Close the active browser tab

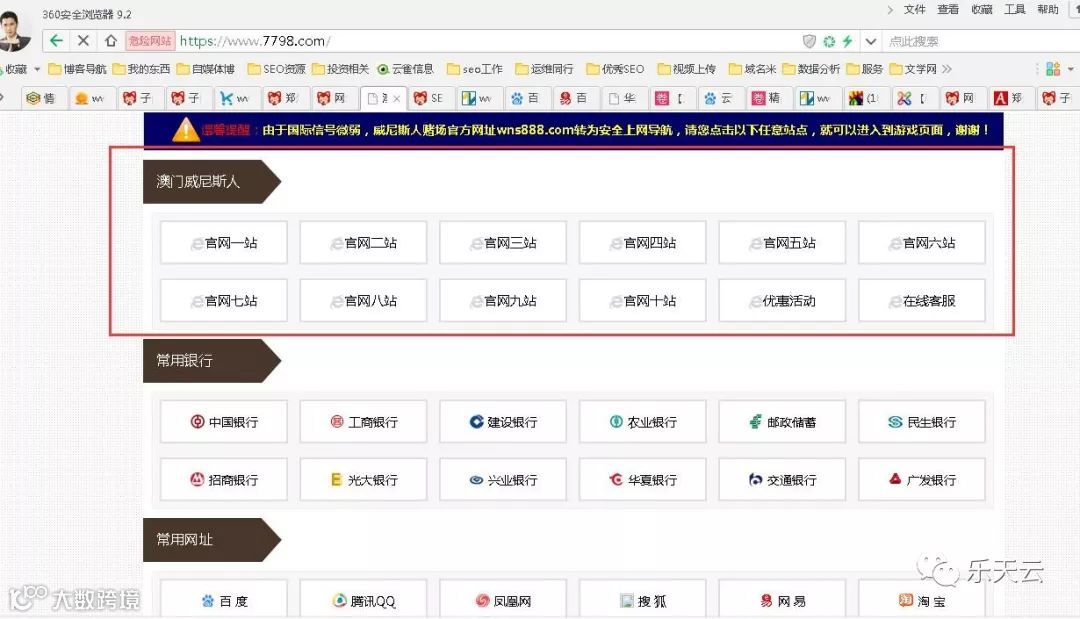tap(397, 98)
